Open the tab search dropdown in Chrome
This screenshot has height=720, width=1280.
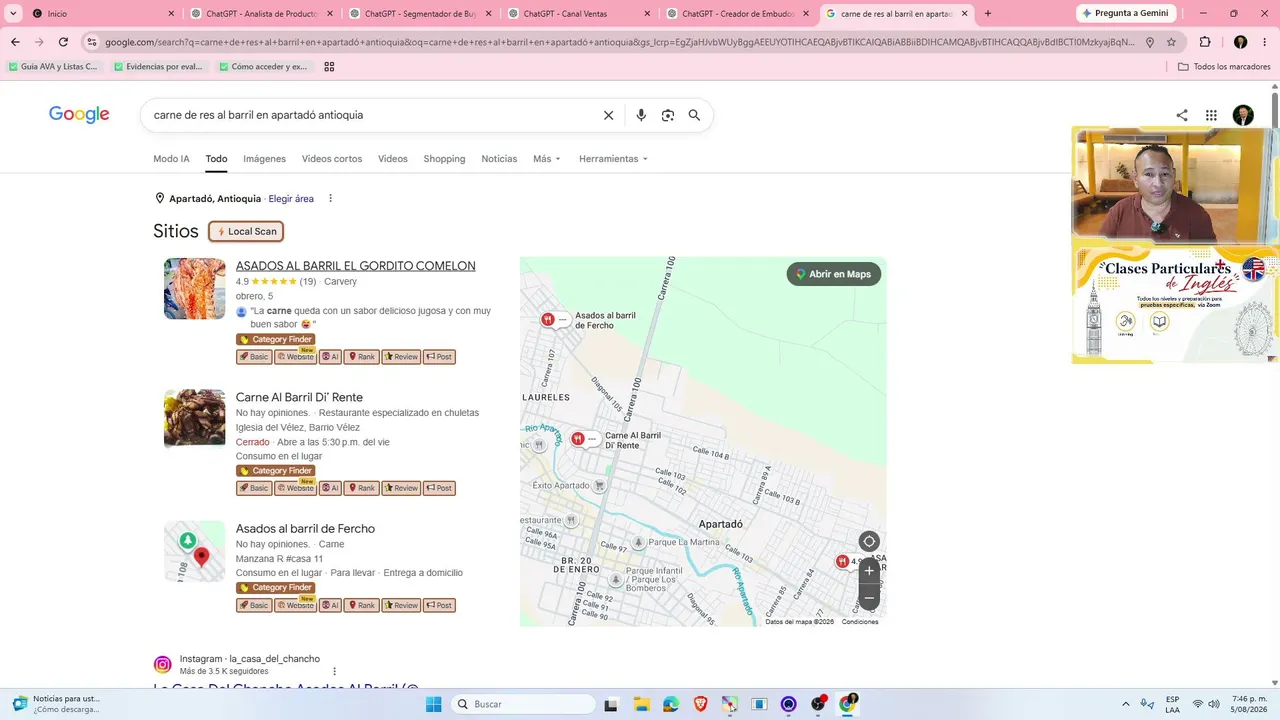tap(13, 14)
